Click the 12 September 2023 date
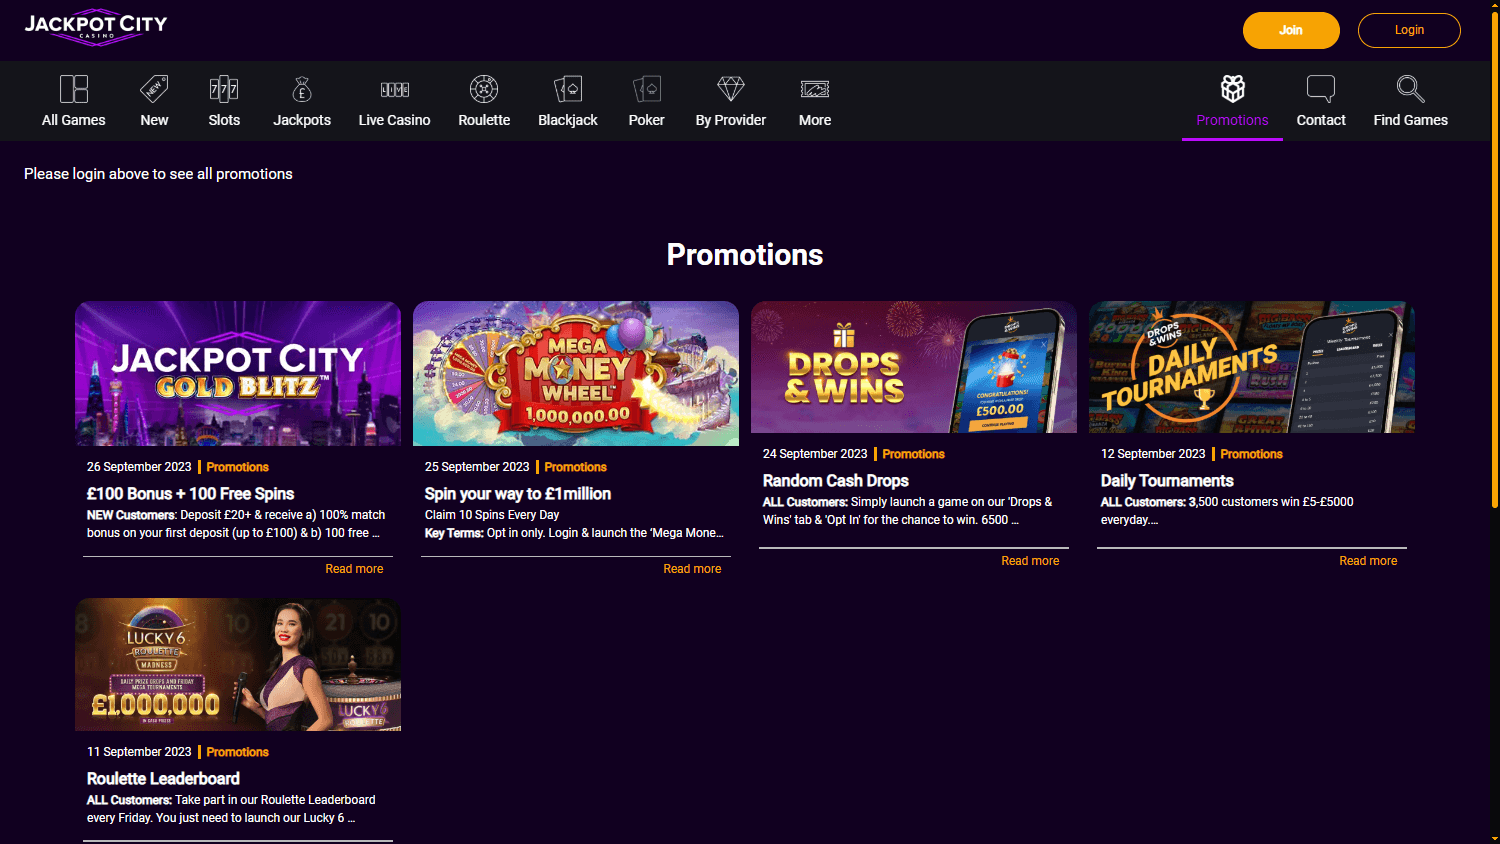The image size is (1500, 844). 1153,454
